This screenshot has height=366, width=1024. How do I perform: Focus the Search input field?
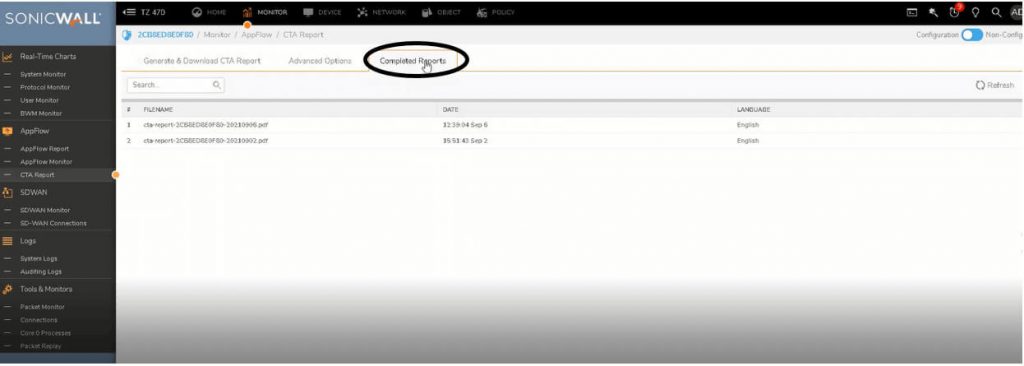click(176, 85)
